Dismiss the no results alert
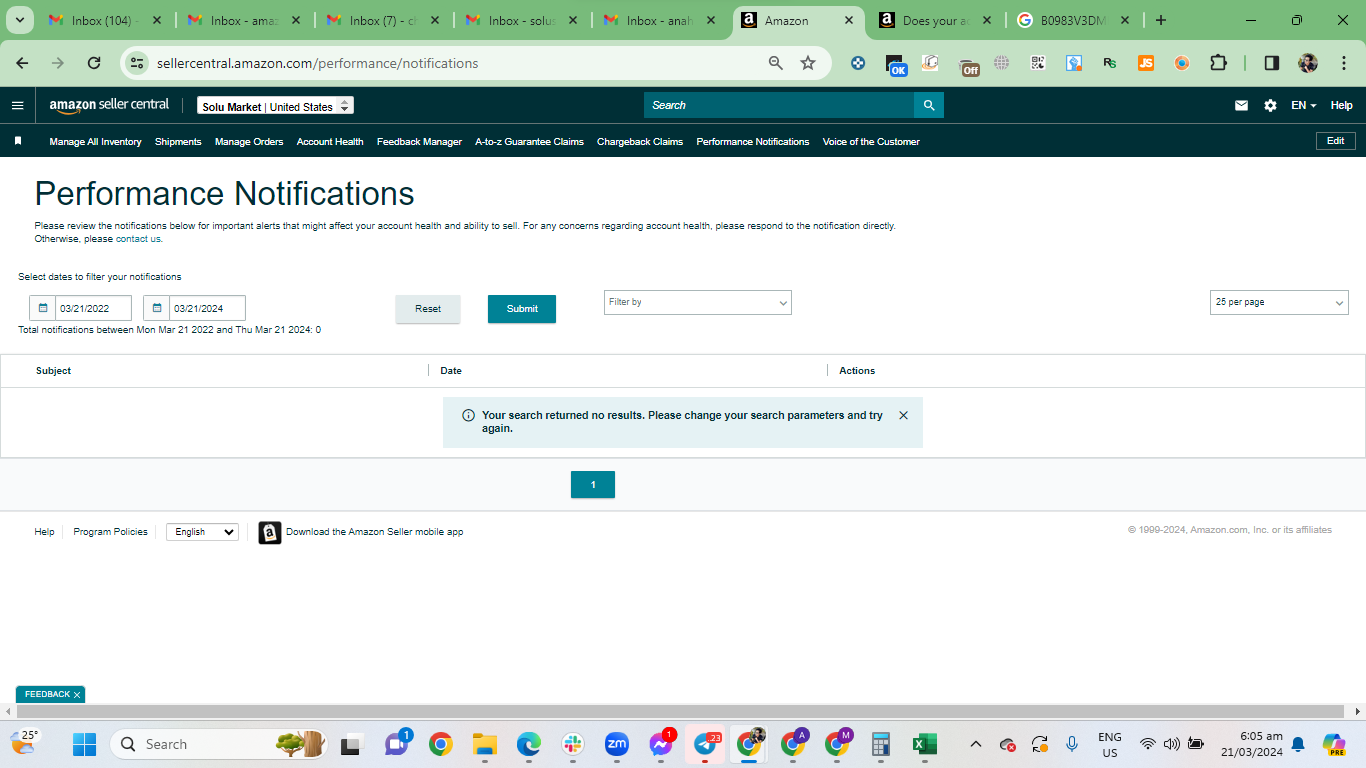The image size is (1366, 768). point(903,415)
